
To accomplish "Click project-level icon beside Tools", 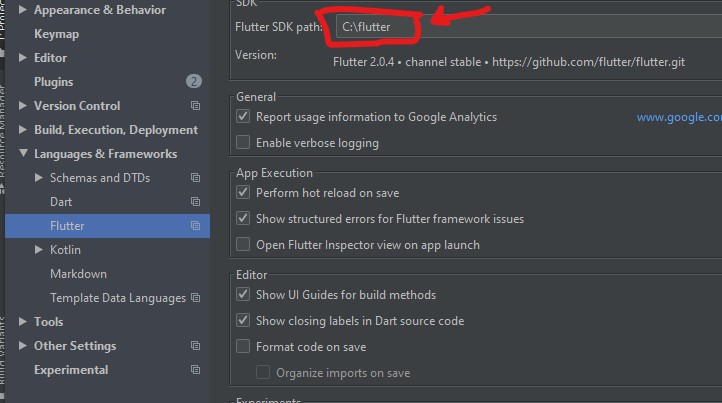I will (196, 322).
